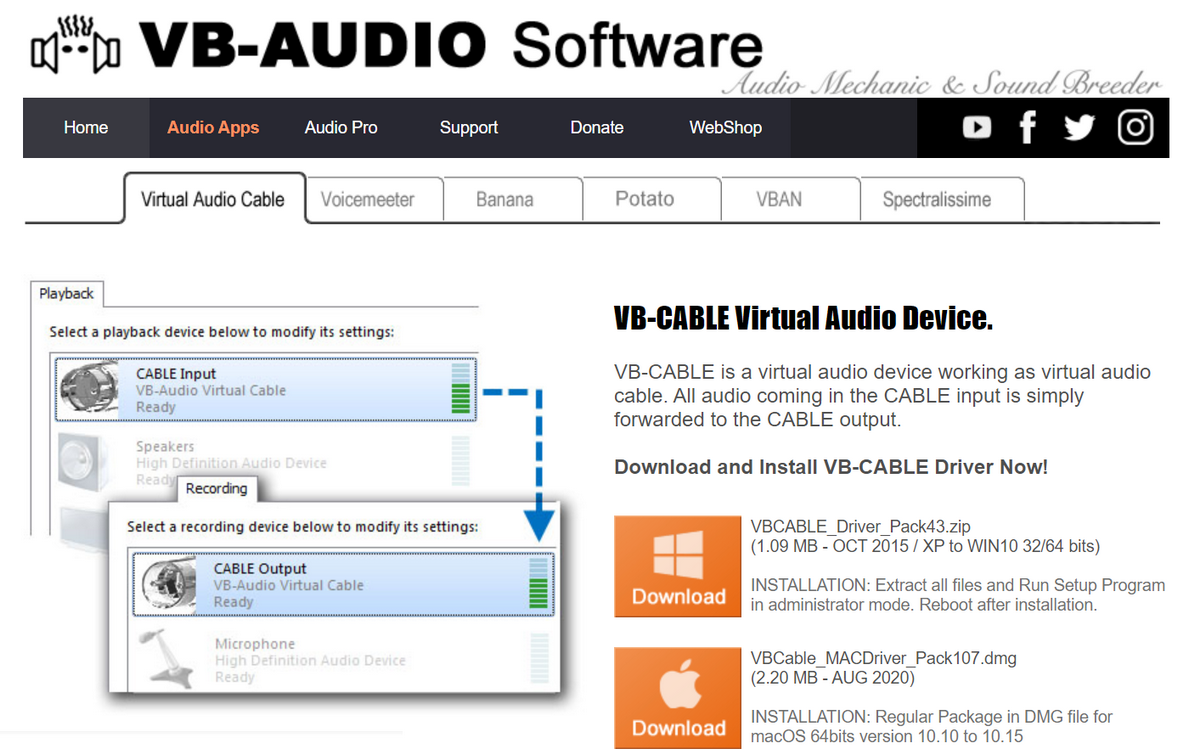Open the Facebook social icon
This screenshot has width=1178, height=755.
[1028, 127]
